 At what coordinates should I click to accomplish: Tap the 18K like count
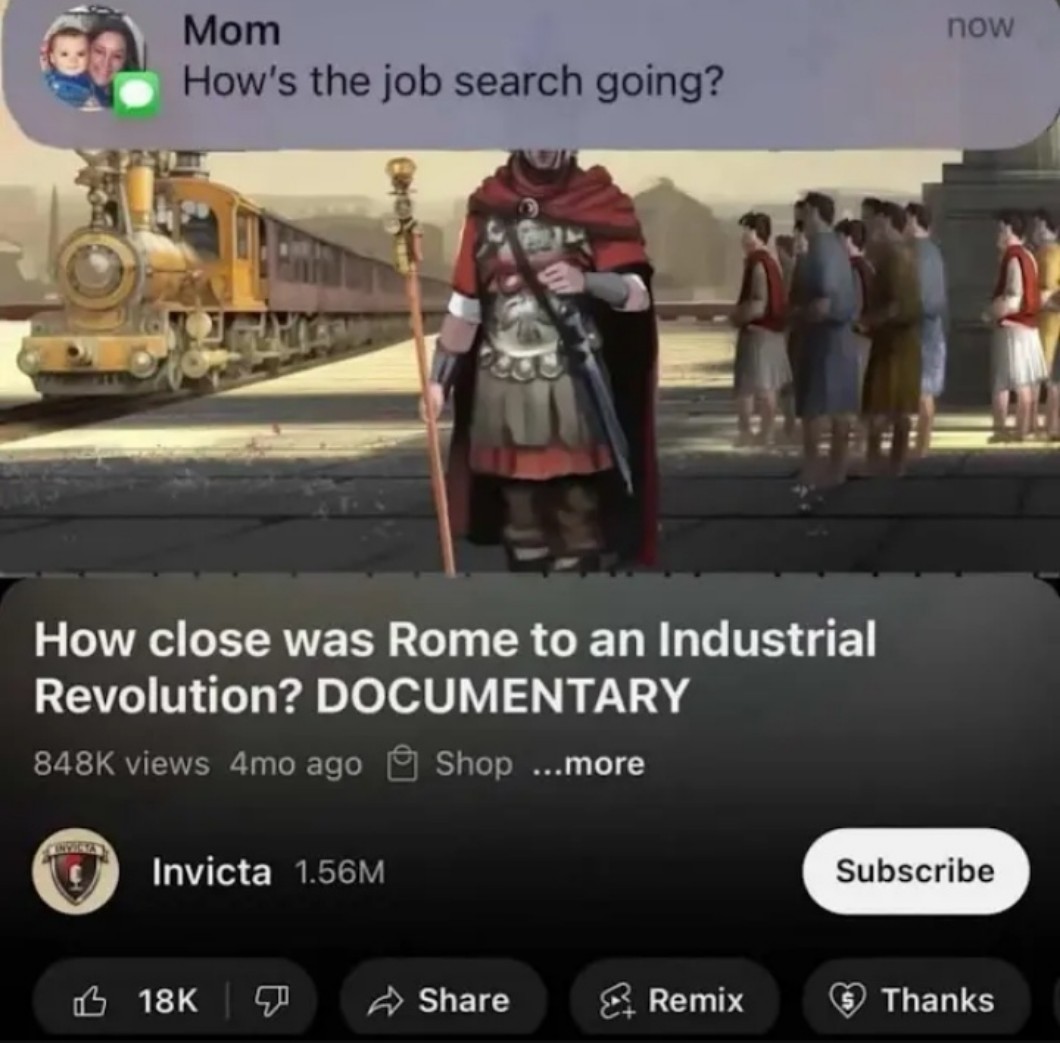point(168,1001)
